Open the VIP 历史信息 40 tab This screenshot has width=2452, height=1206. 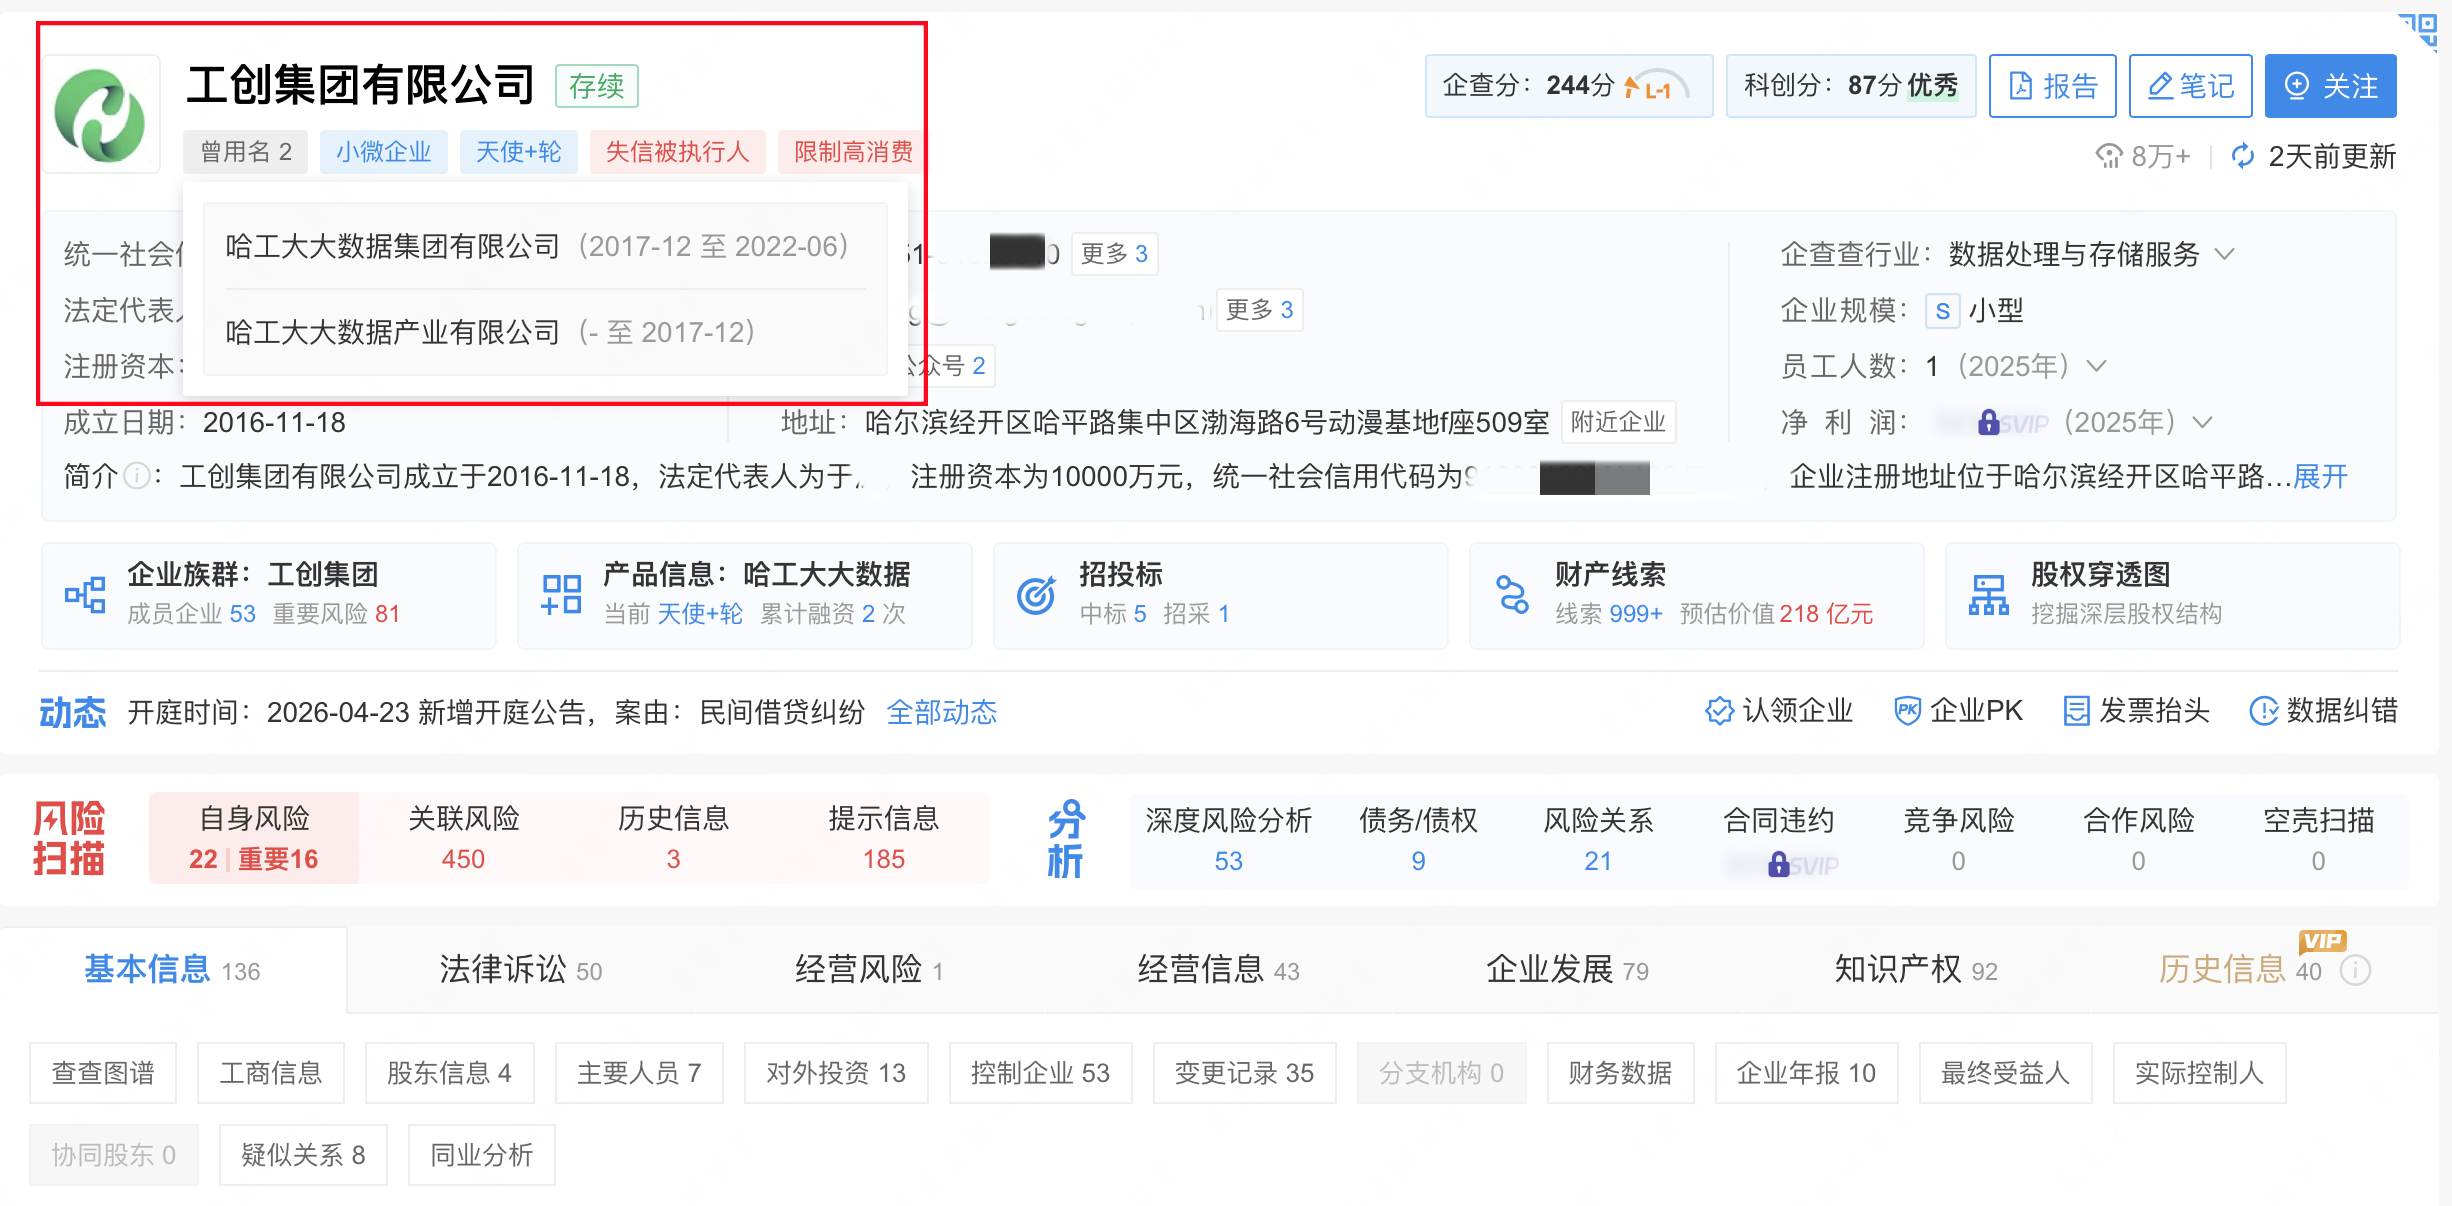tap(2240, 968)
